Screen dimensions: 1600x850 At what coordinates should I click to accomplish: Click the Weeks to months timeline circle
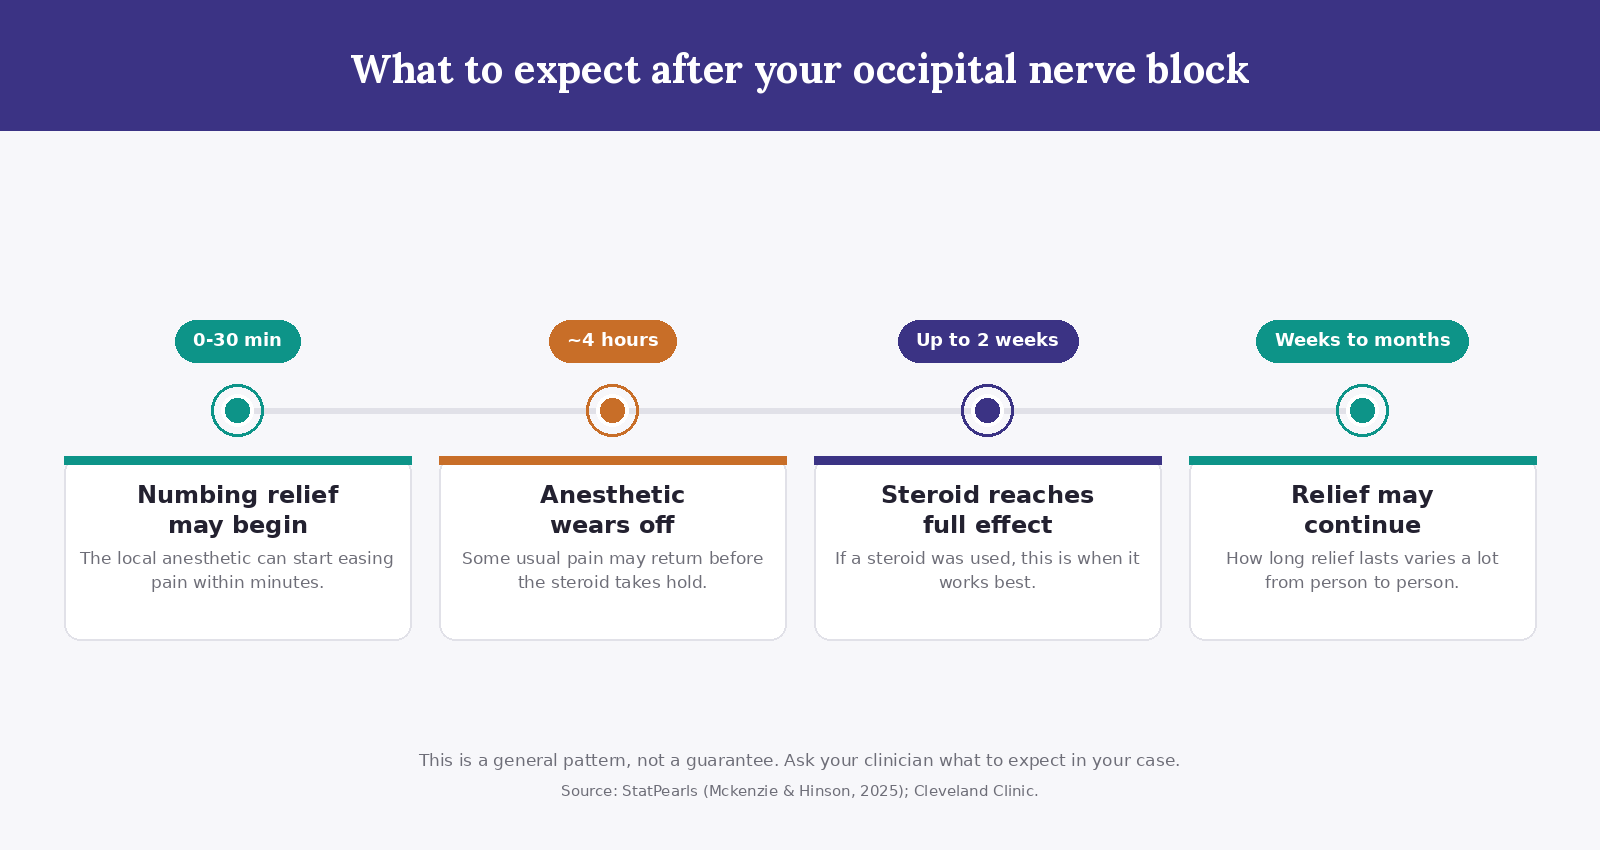point(1362,410)
